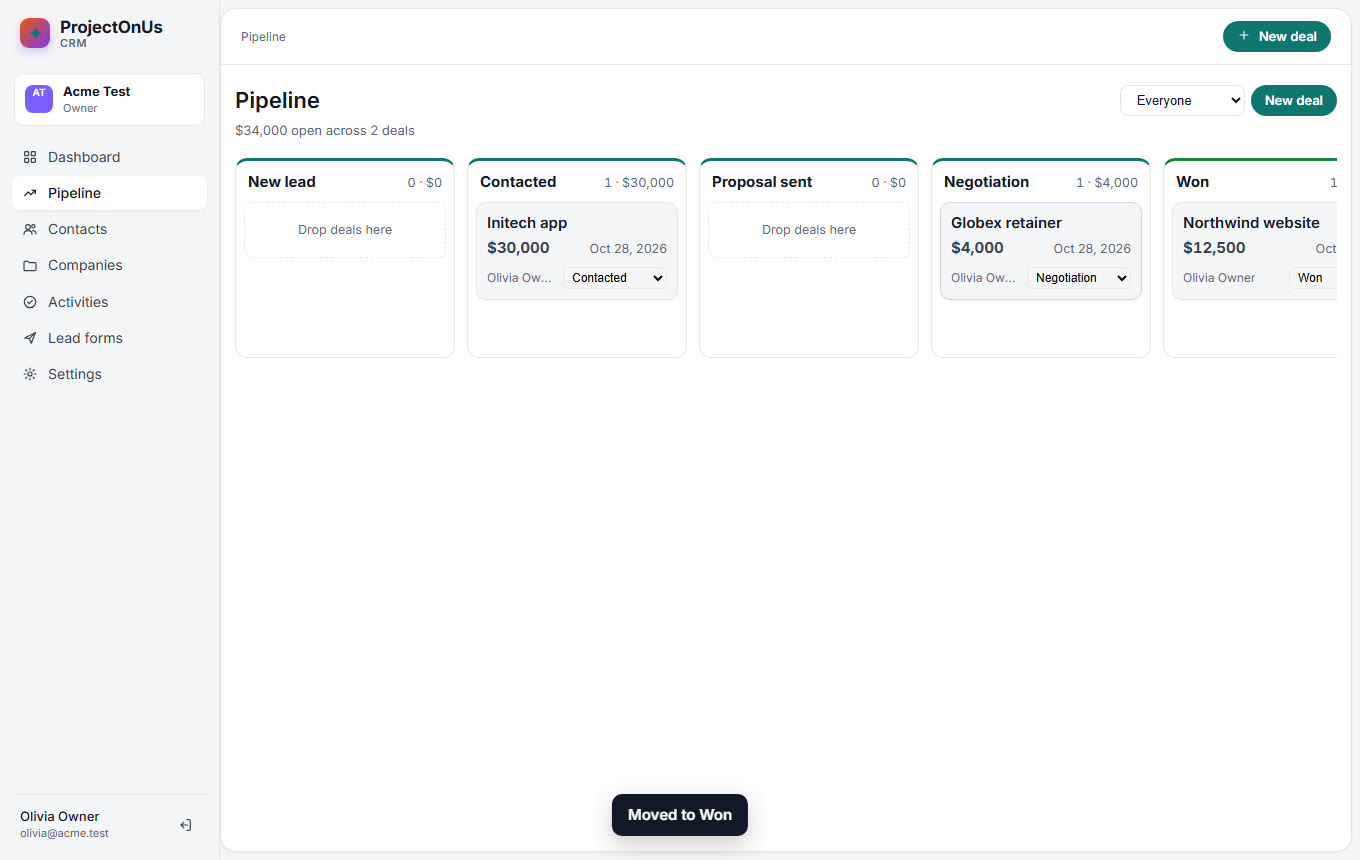
Task: Open the Companies page
Action: coord(110,265)
